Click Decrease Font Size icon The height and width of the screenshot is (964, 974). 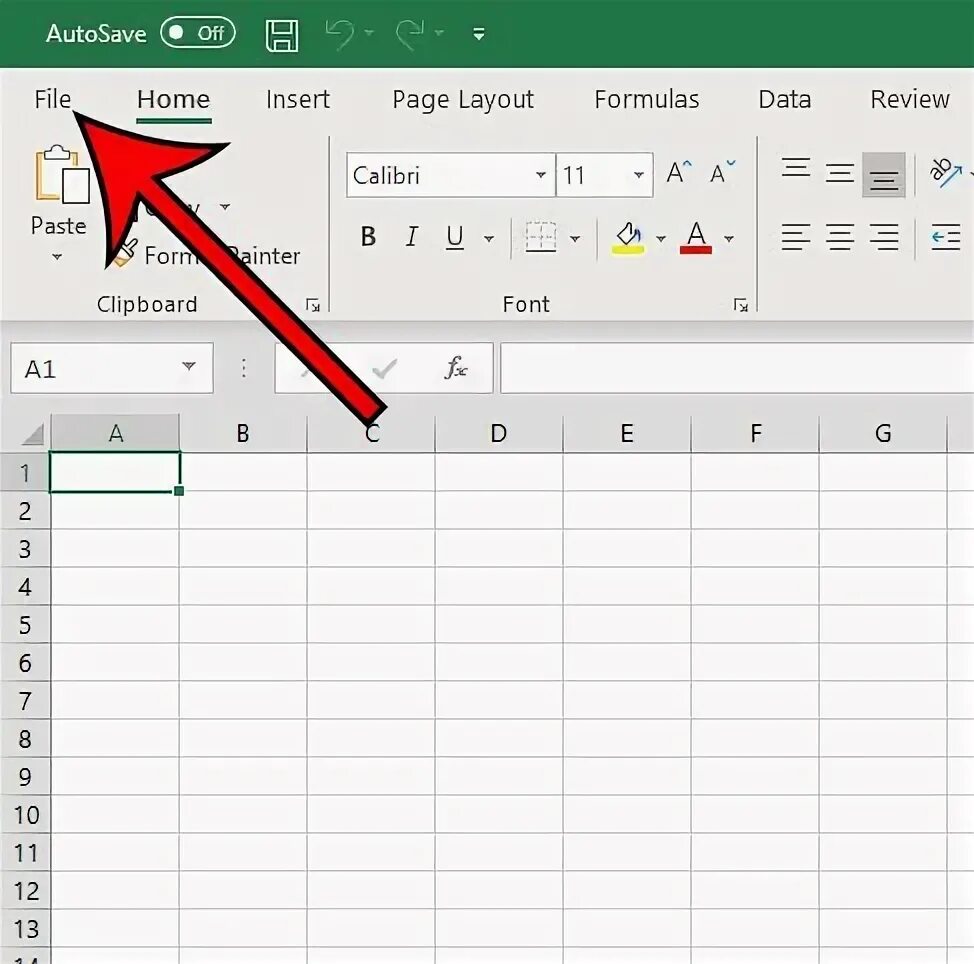[x=722, y=172]
